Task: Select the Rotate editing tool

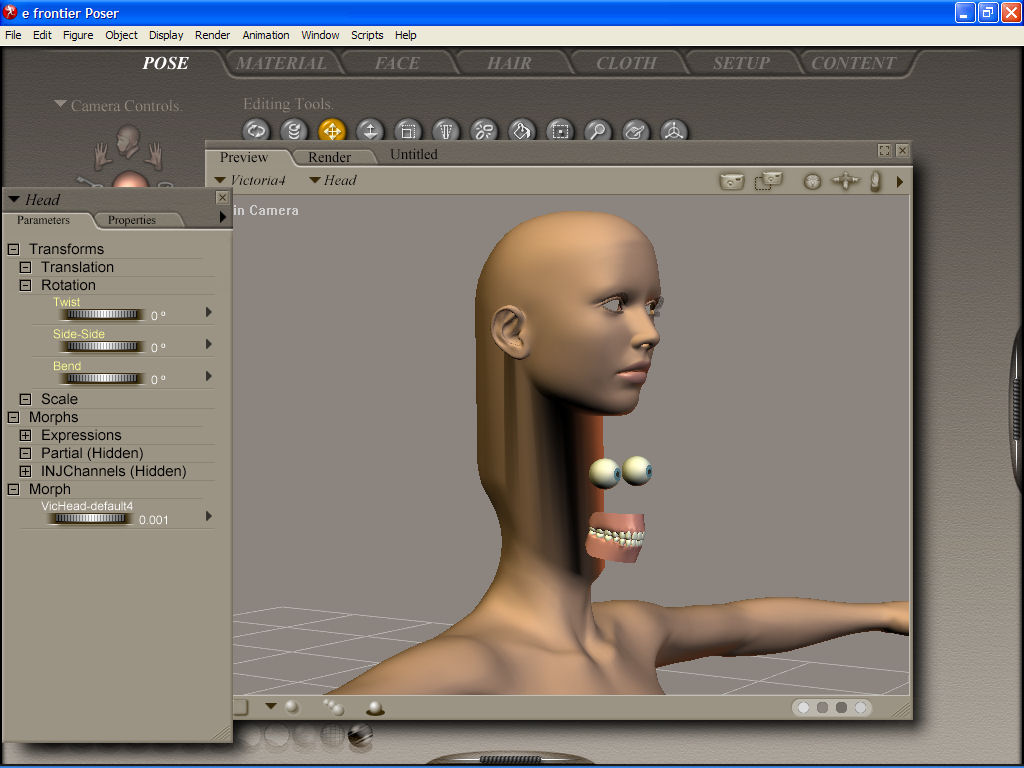Action: pos(257,131)
